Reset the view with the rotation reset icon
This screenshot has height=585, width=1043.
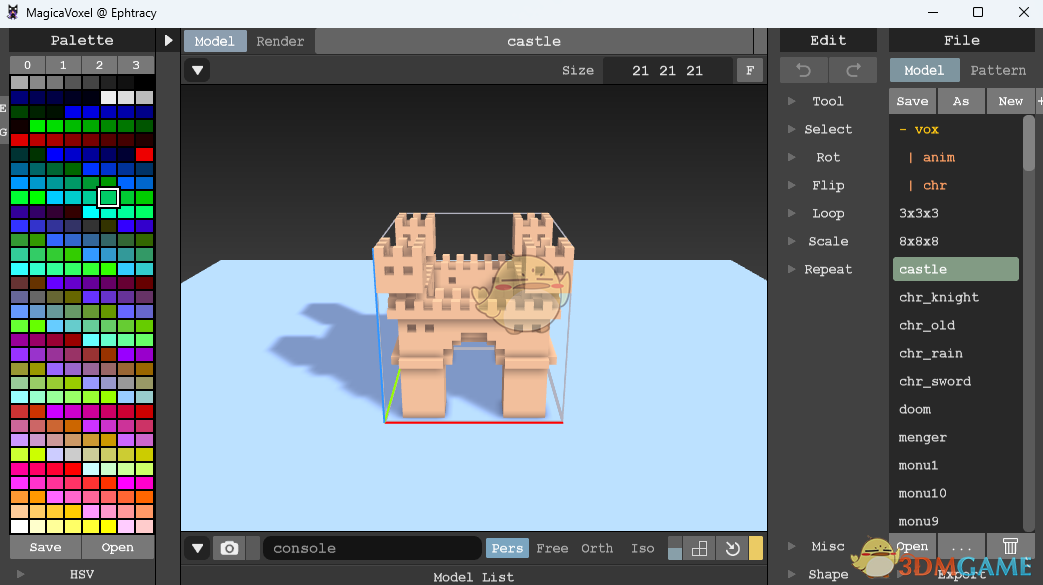tap(732, 548)
